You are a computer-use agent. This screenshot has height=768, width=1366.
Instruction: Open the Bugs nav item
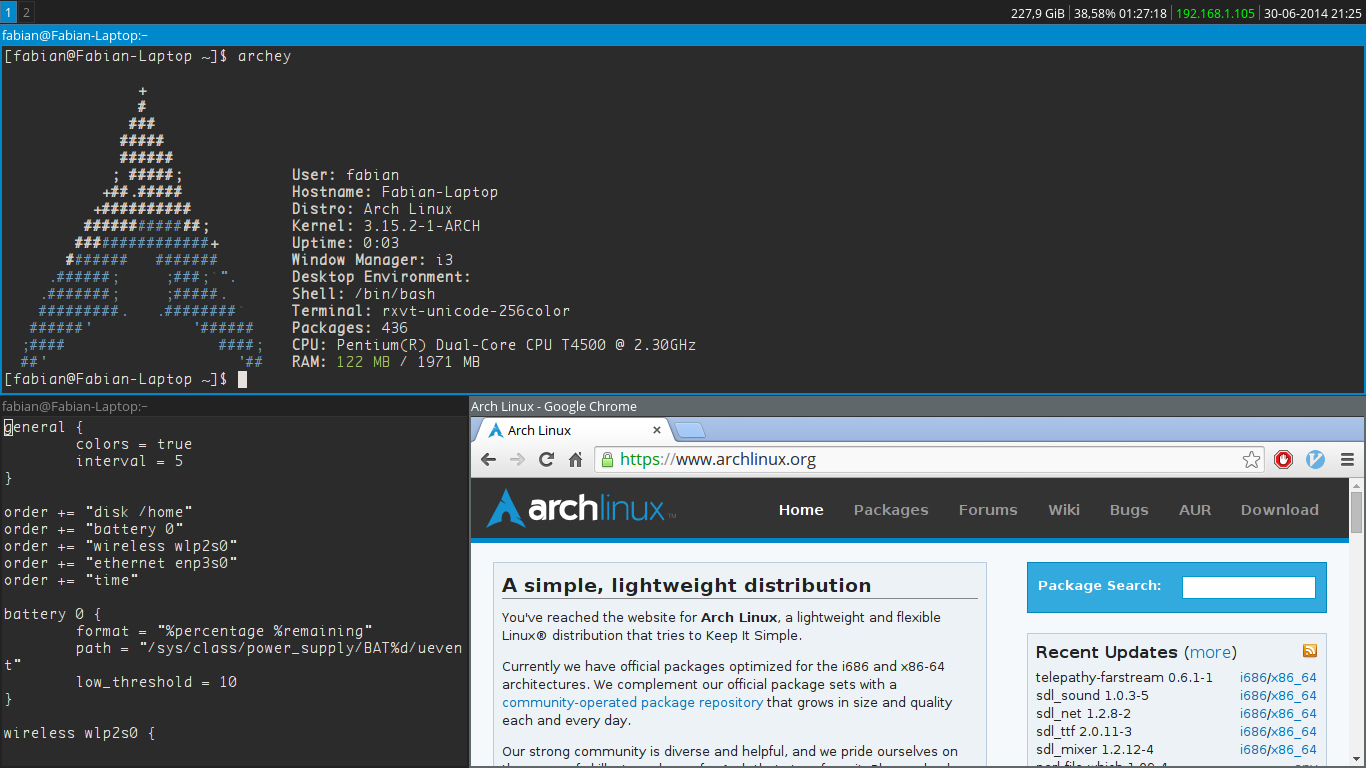(x=1129, y=510)
